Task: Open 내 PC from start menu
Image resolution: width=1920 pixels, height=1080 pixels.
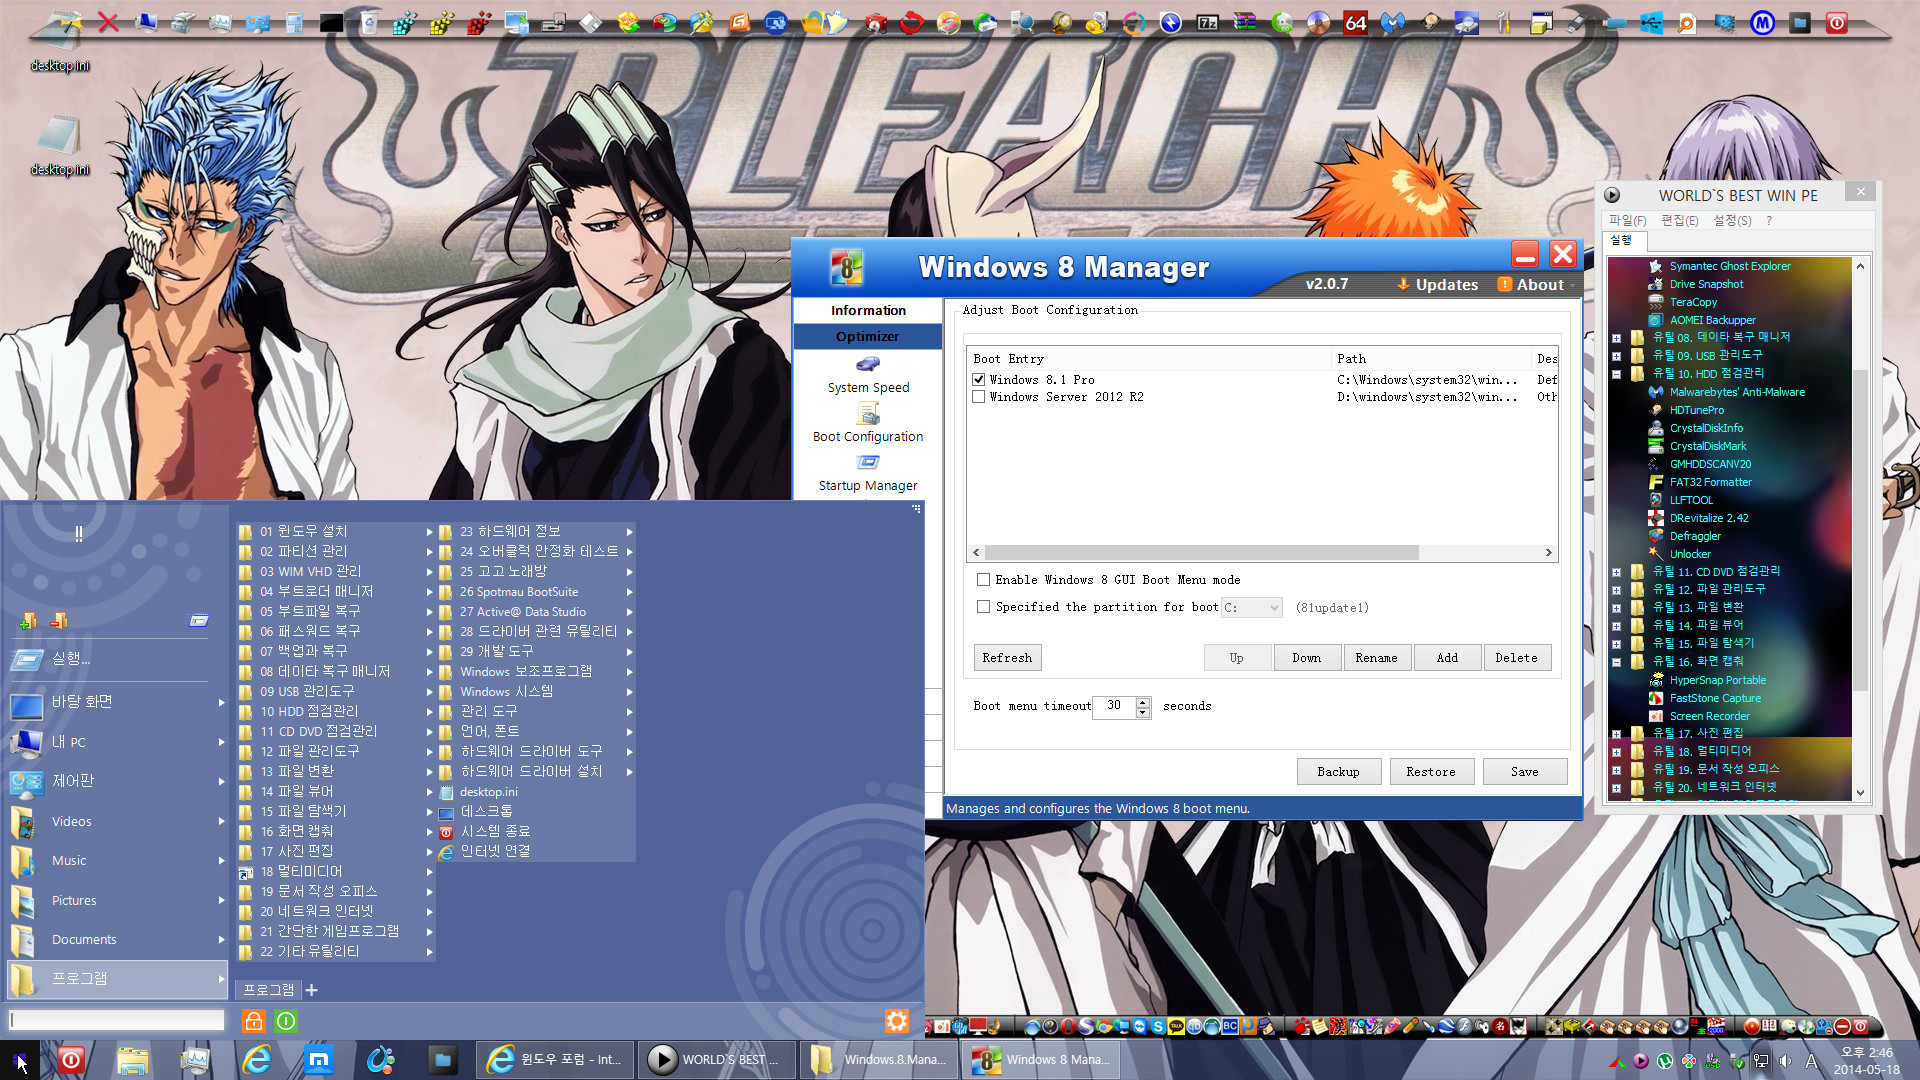Action: point(117,742)
